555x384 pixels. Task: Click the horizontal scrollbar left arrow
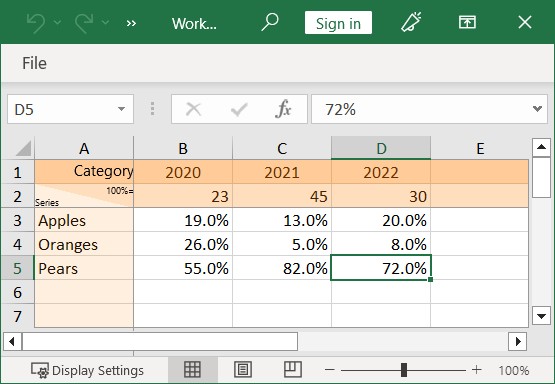(x=12, y=342)
